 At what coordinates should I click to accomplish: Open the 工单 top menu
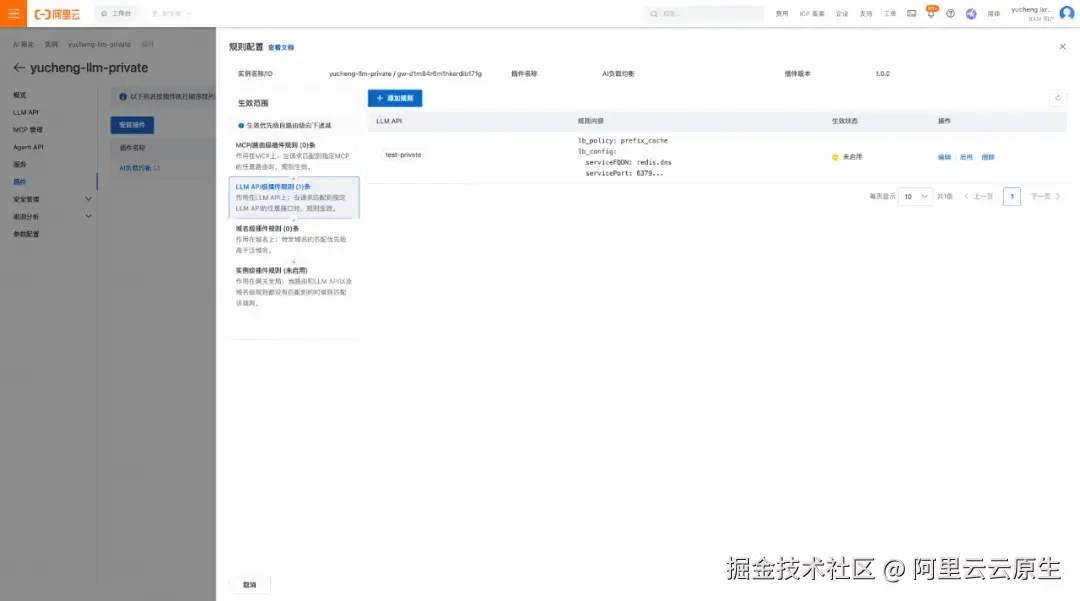click(890, 14)
